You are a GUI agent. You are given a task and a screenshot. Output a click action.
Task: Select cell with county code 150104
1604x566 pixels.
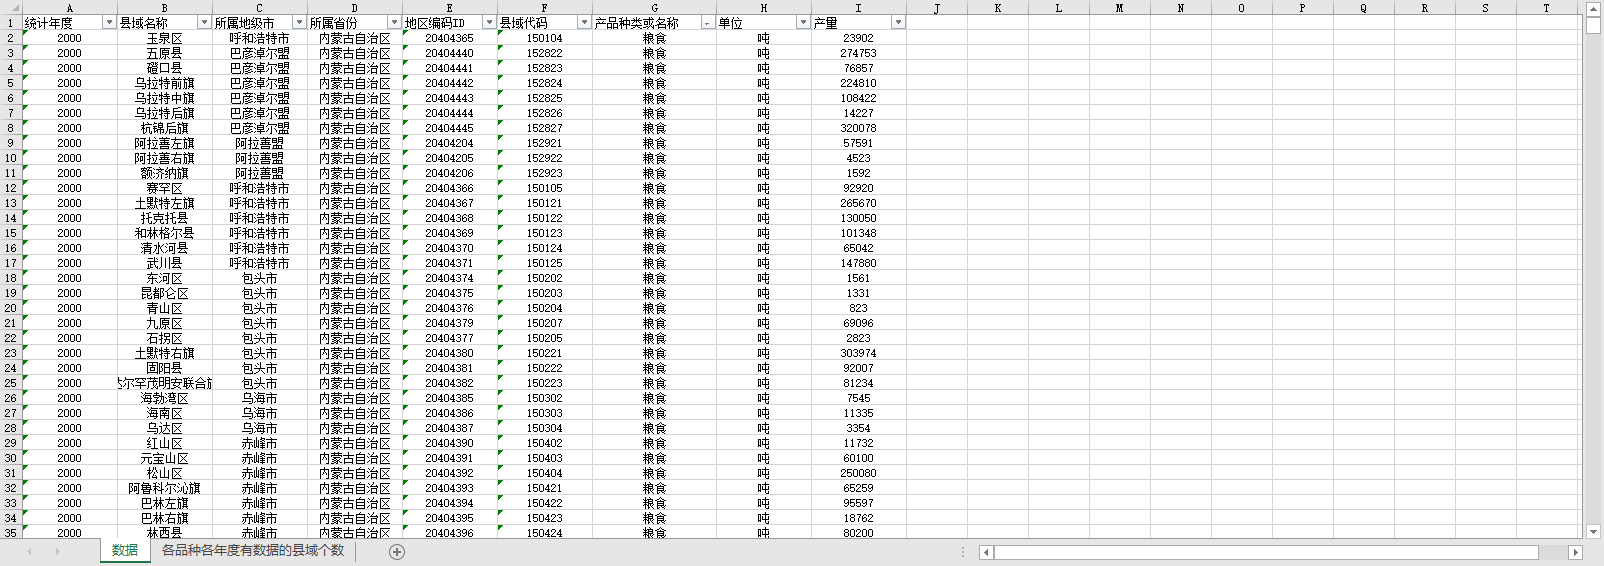(544, 38)
